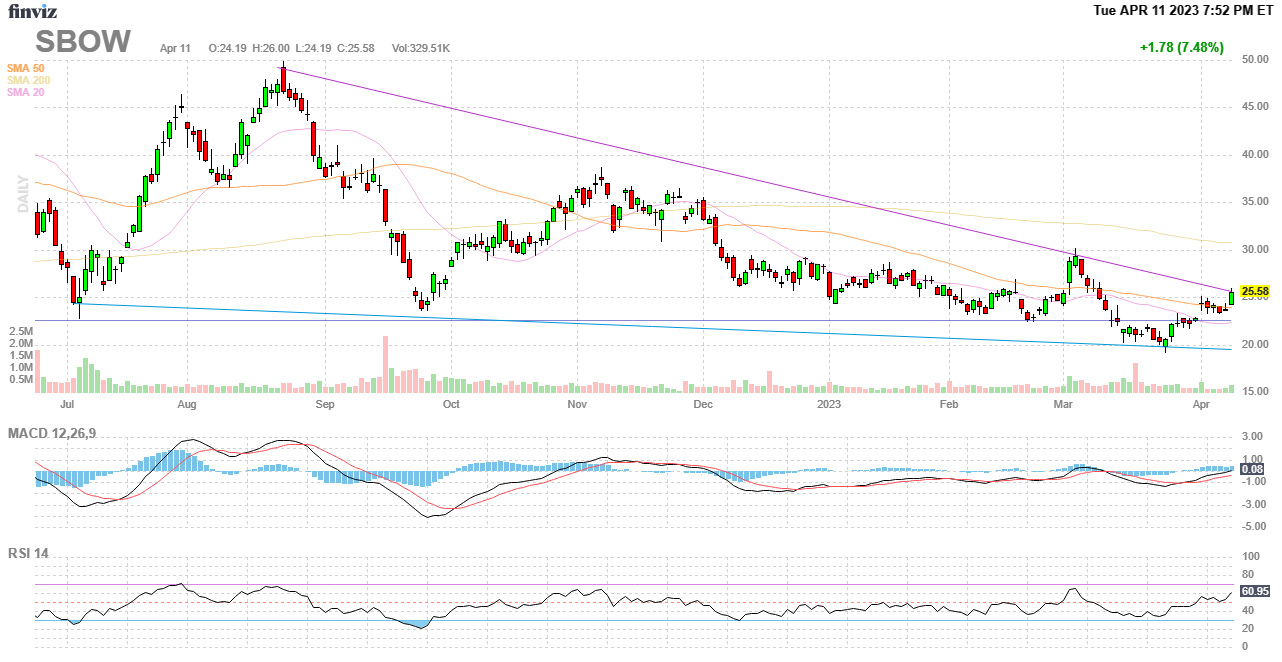Image resolution: width=1282 pixels, height=662 pixels.
Task: Click the yellow 25.58 price tag
Action: [1254, 292]
